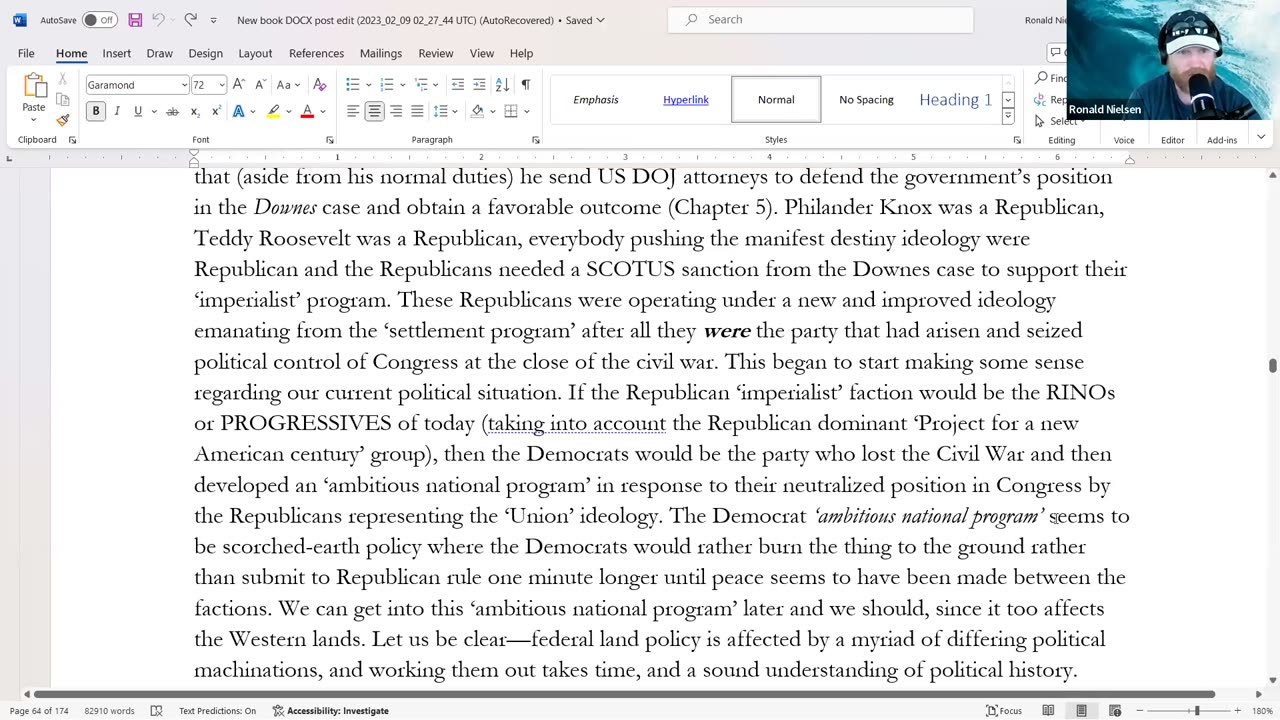Switch to the References tab
1280x720 pixels.
[x=316, y=53]
